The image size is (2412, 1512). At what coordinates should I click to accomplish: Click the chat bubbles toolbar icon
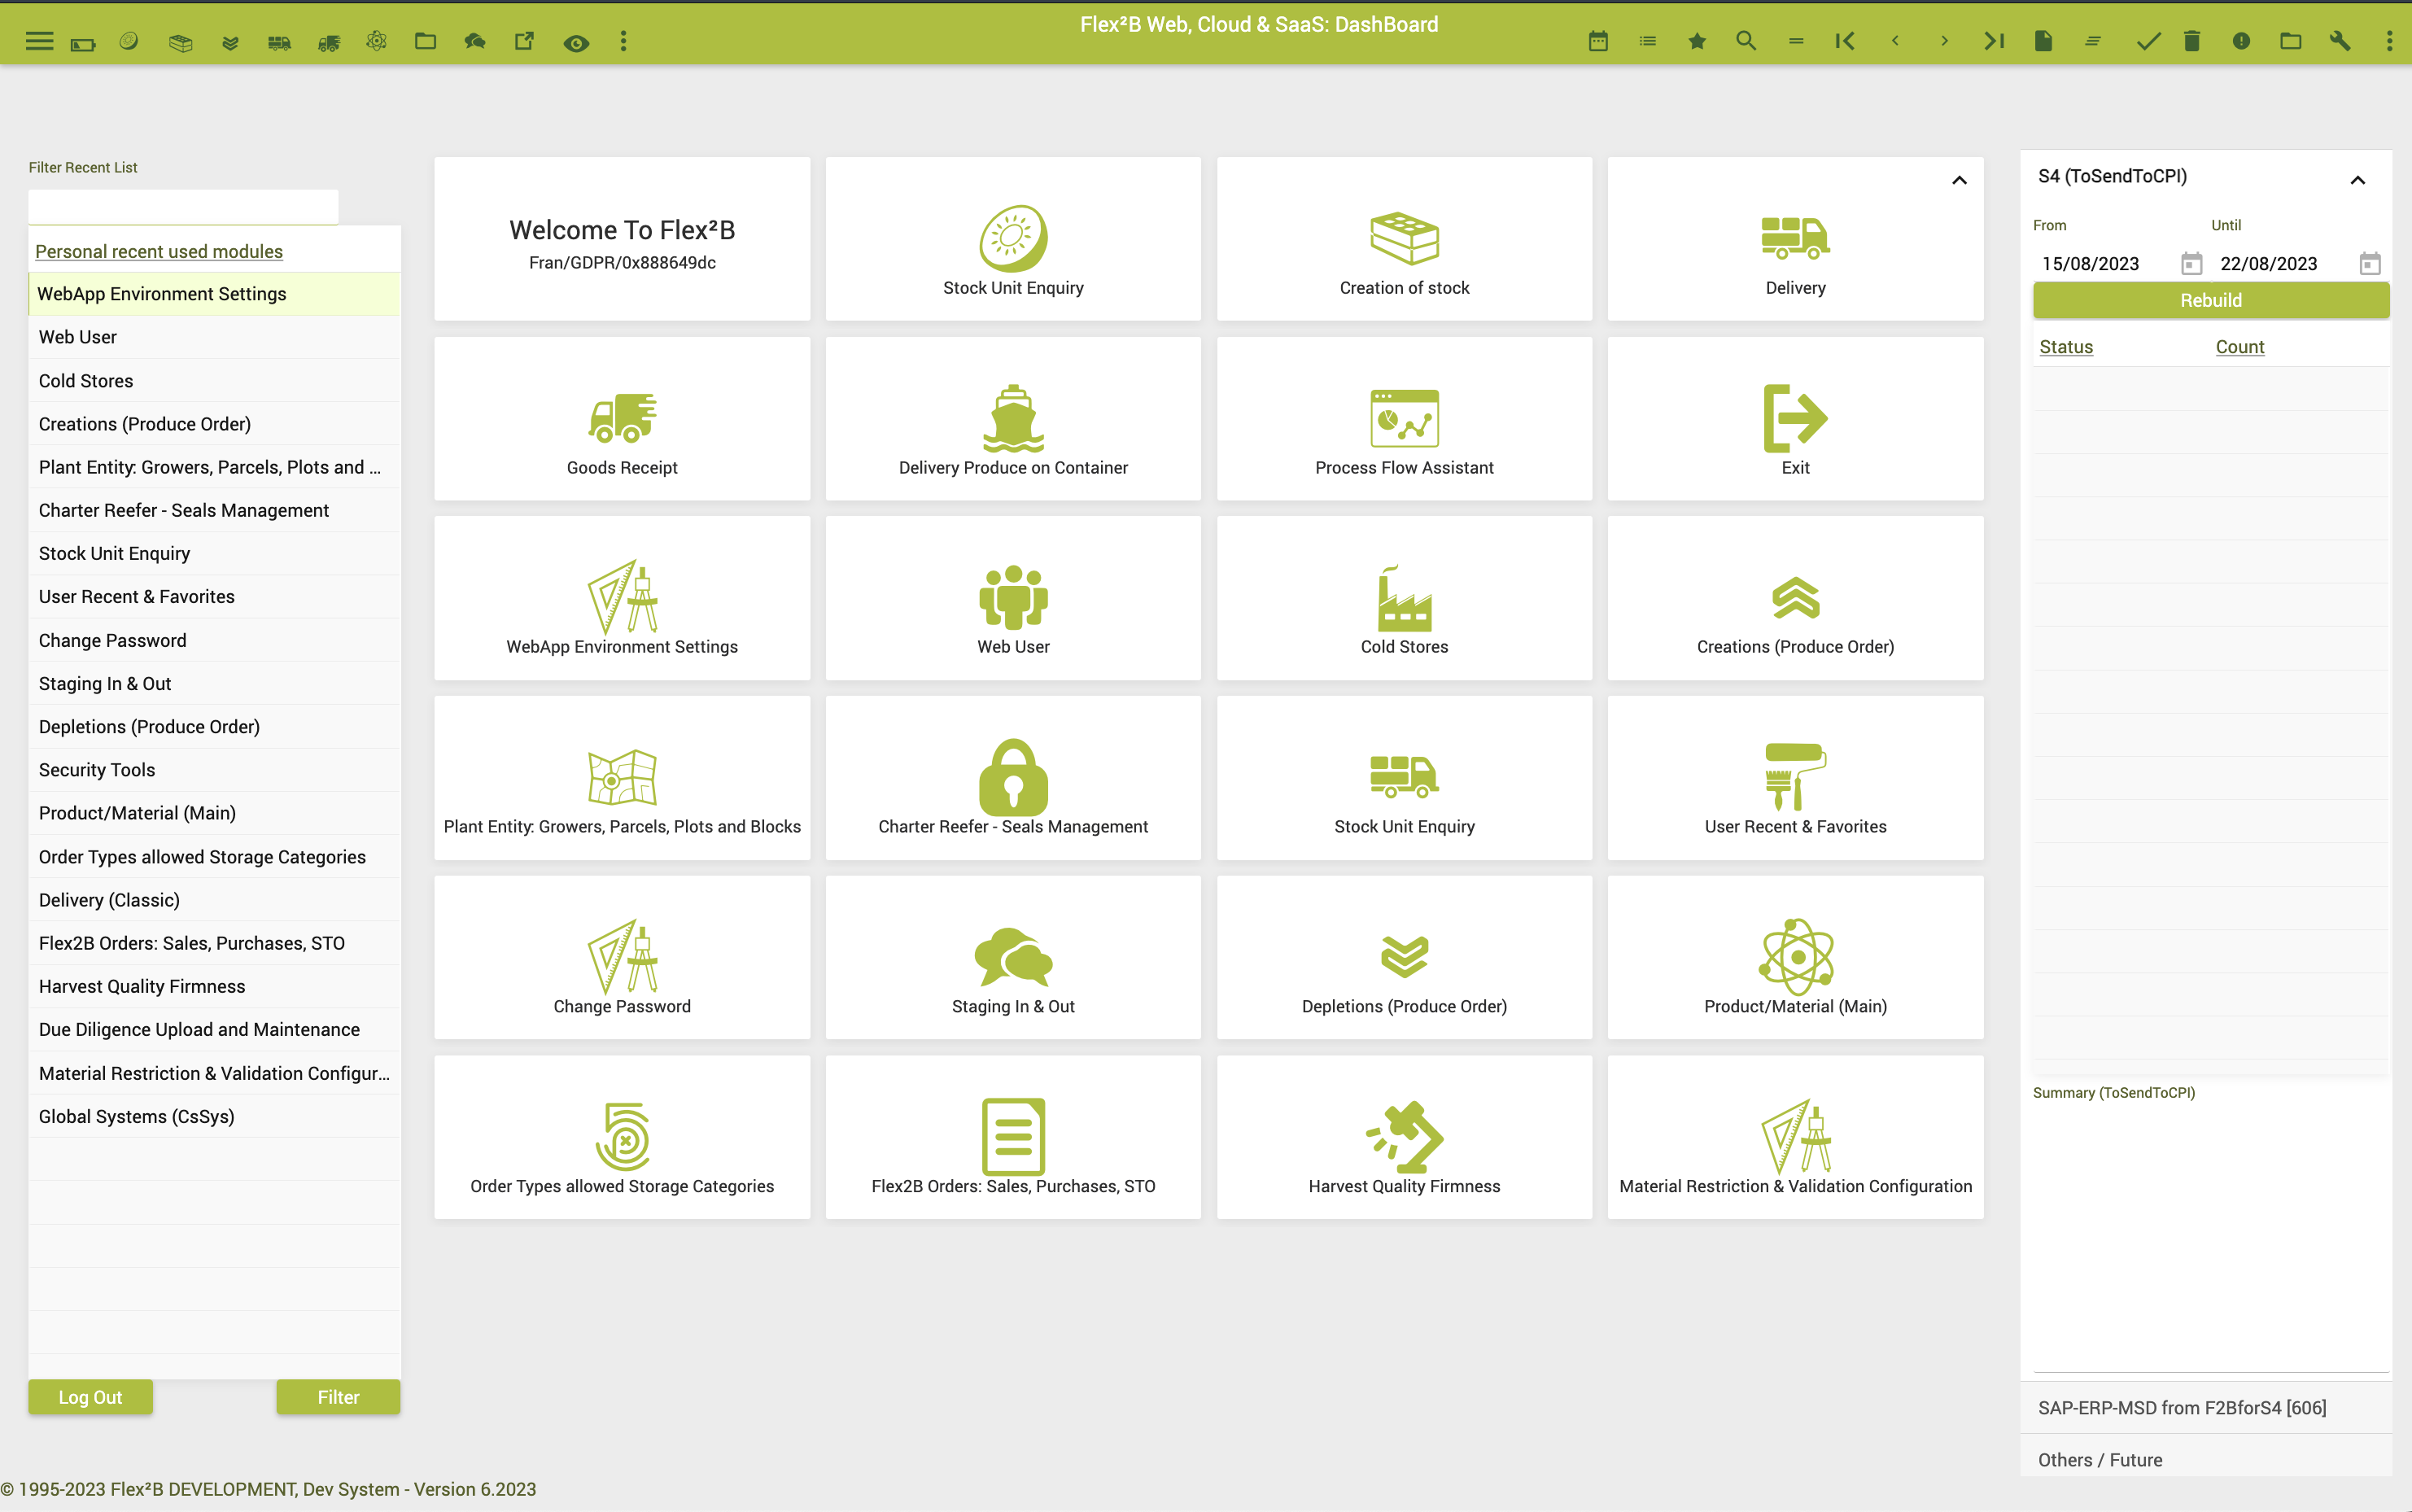[x=475, y=41]
